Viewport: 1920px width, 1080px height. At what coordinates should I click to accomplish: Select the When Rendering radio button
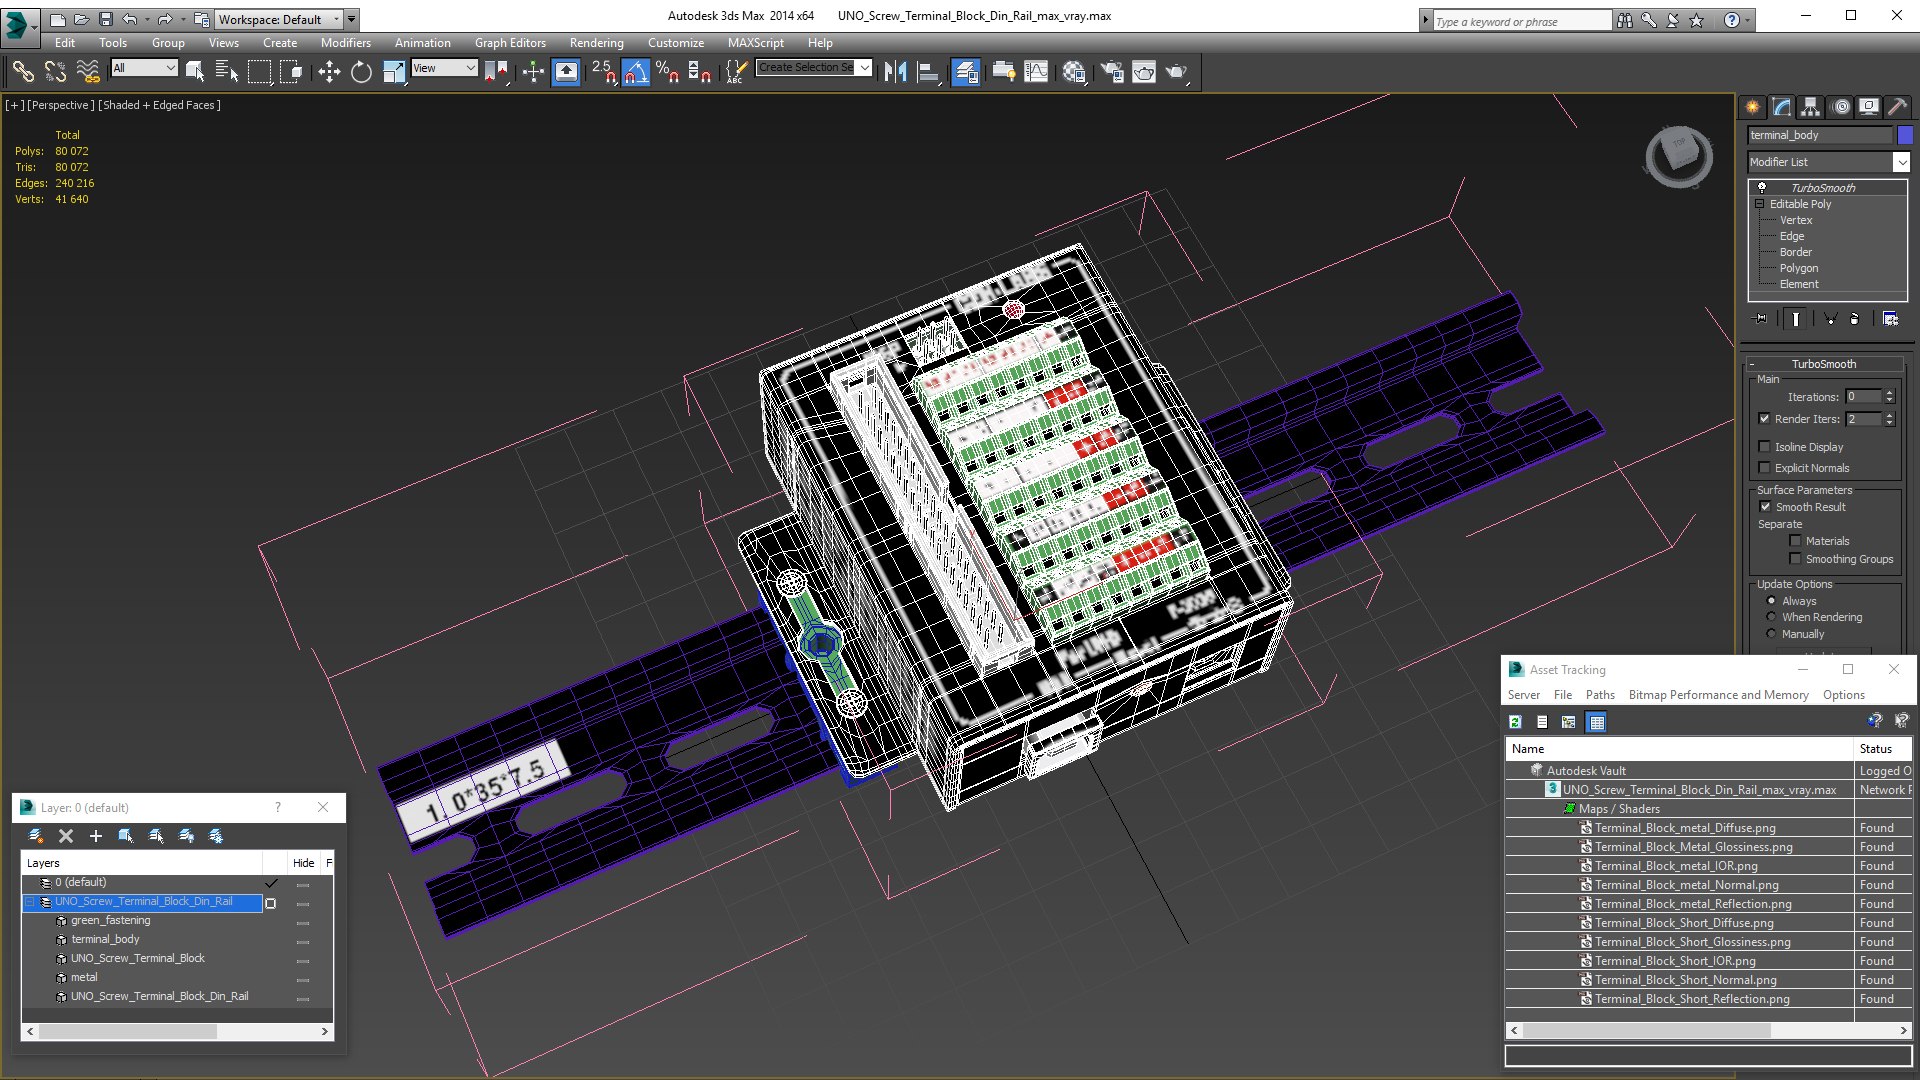tap(1772, 617)
